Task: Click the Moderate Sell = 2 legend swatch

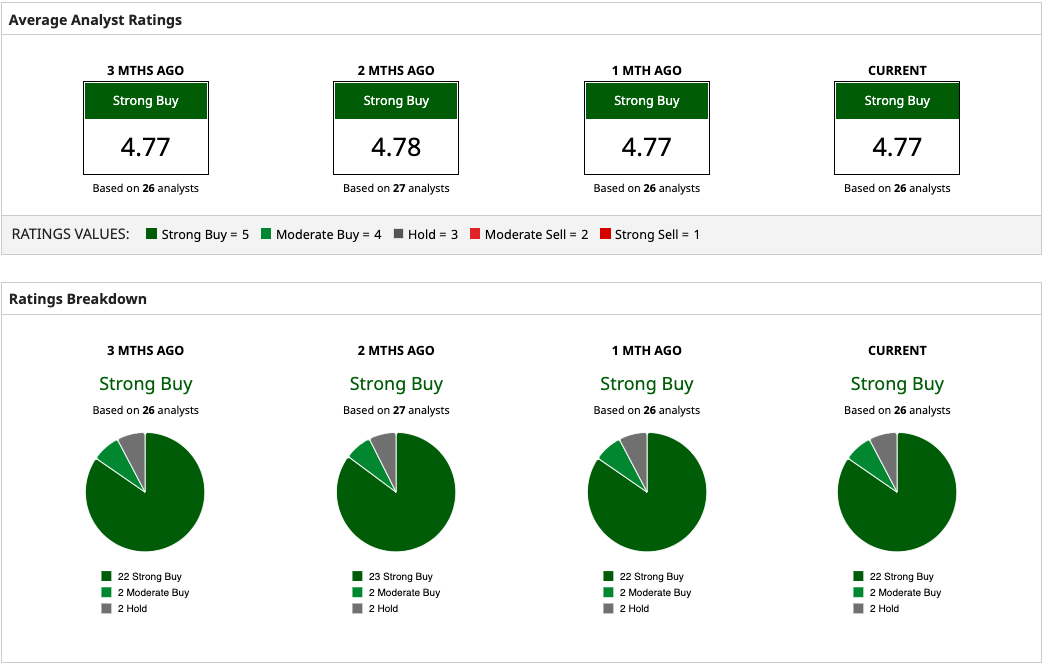Action: click(475, 233)
